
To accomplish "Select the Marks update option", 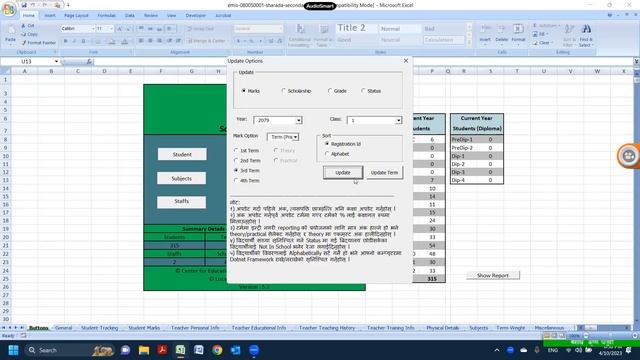I will coord(251,91).
